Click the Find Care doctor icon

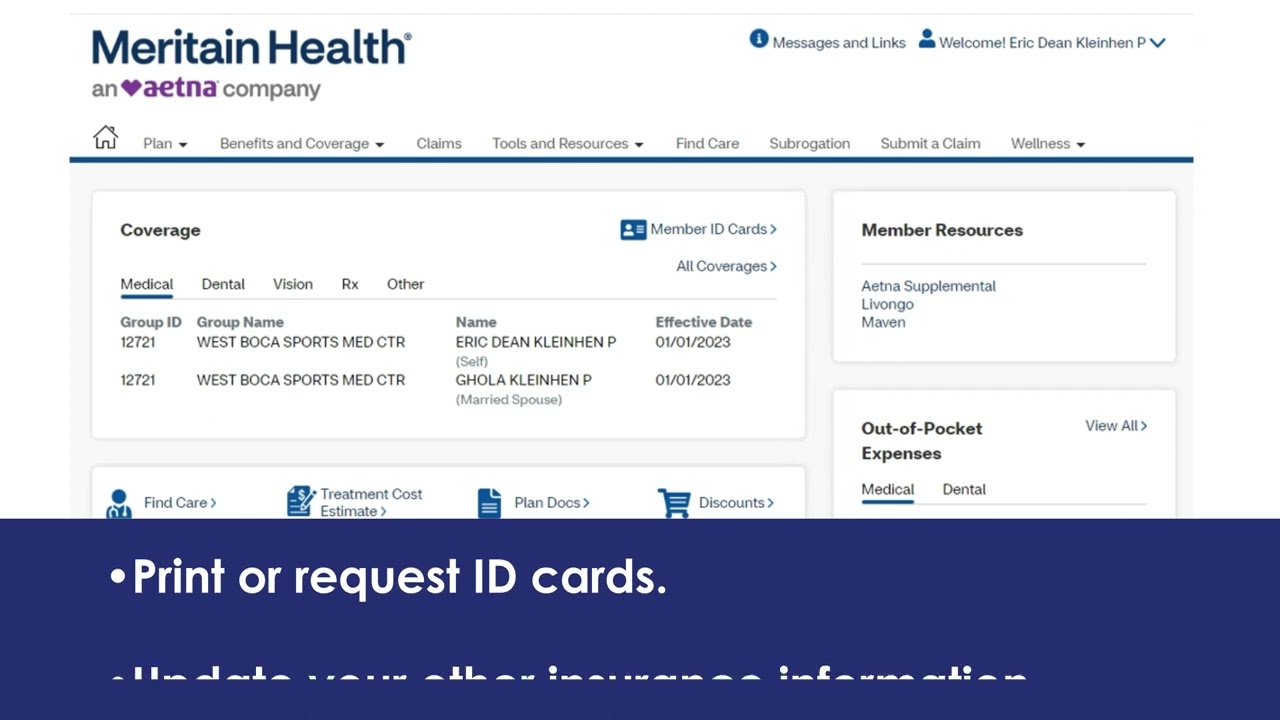click(119, 503)
